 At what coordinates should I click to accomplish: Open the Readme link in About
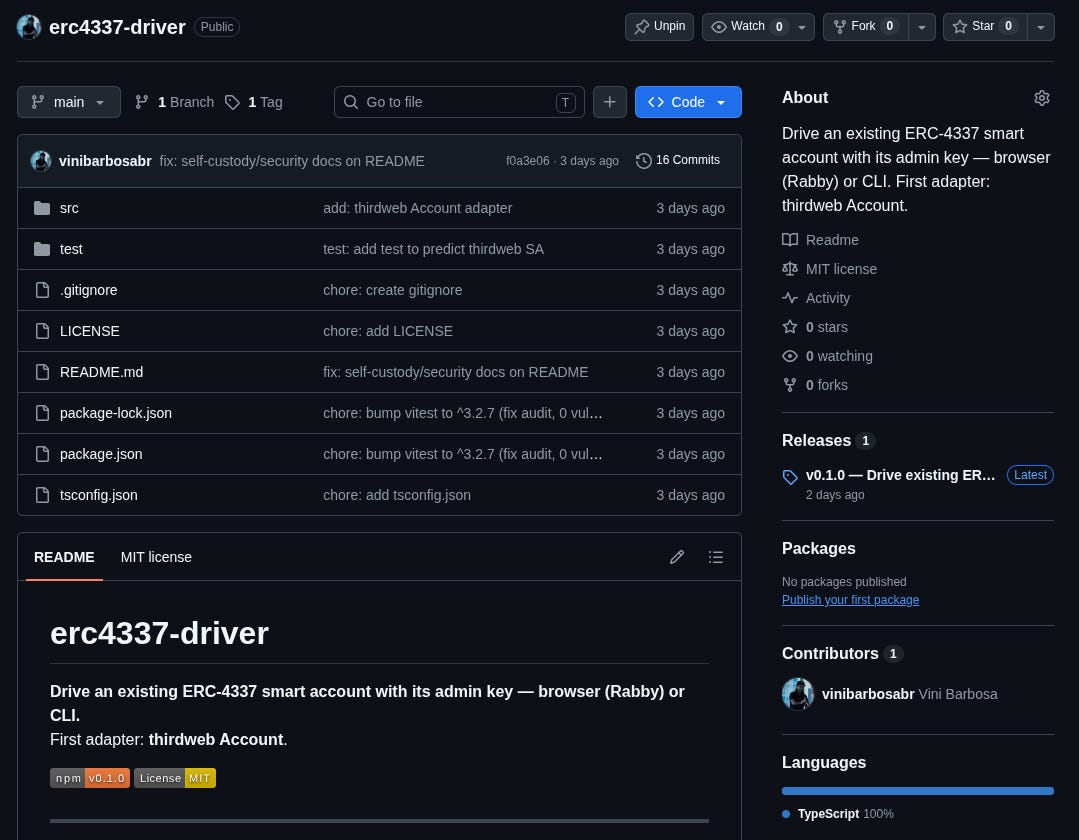click(820, 240)
